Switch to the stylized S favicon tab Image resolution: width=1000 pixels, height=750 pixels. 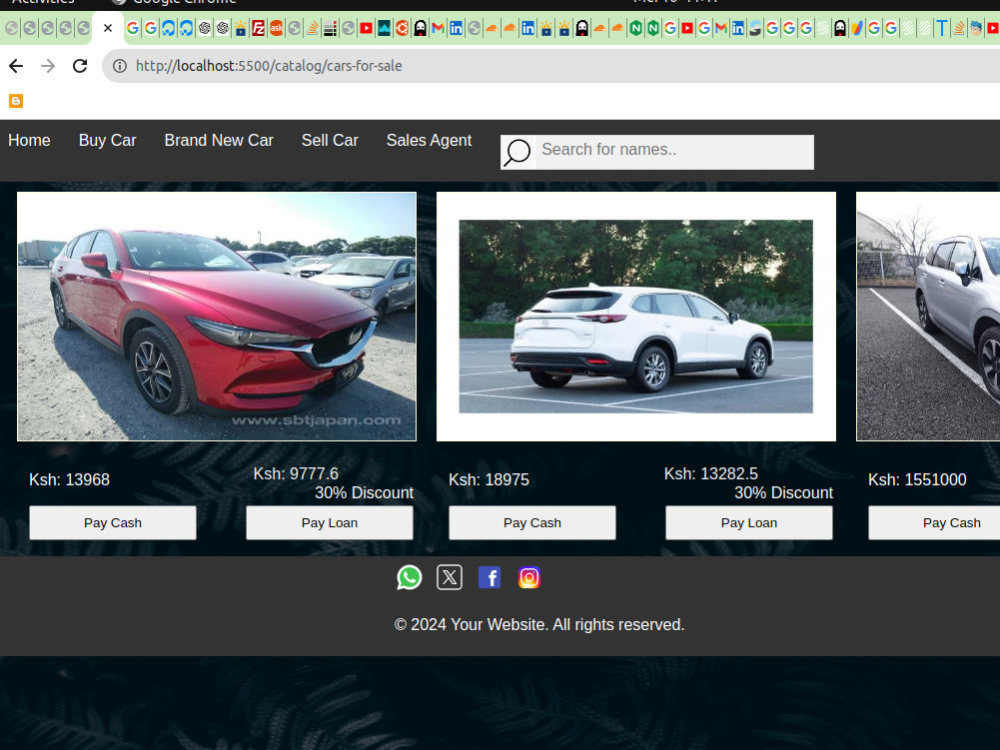tap(755, 28)
